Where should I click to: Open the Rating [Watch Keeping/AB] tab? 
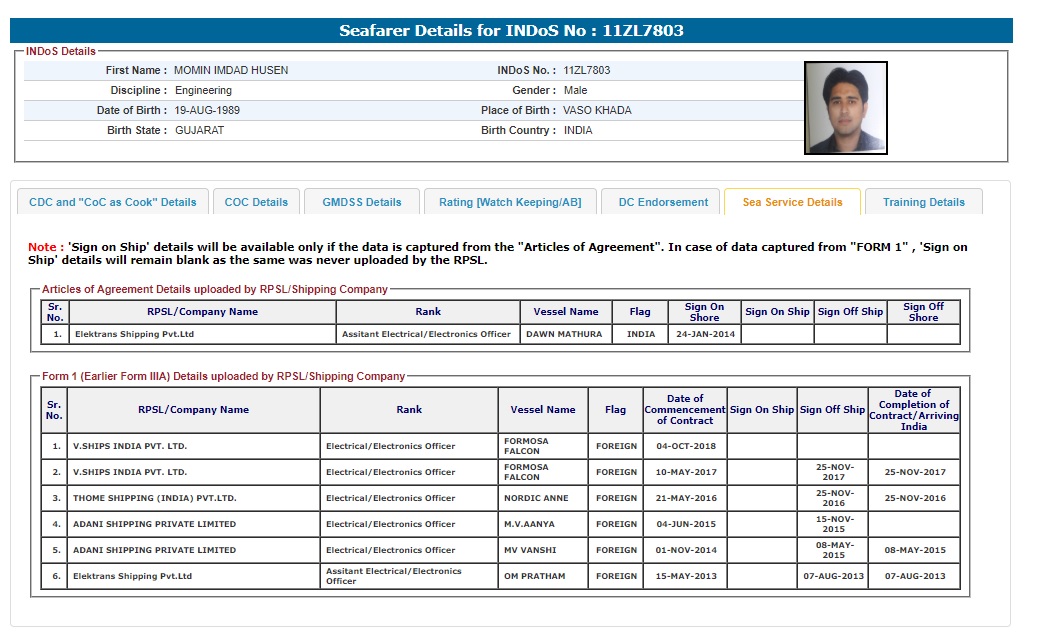pyautogui.click(x=510, y=202)
